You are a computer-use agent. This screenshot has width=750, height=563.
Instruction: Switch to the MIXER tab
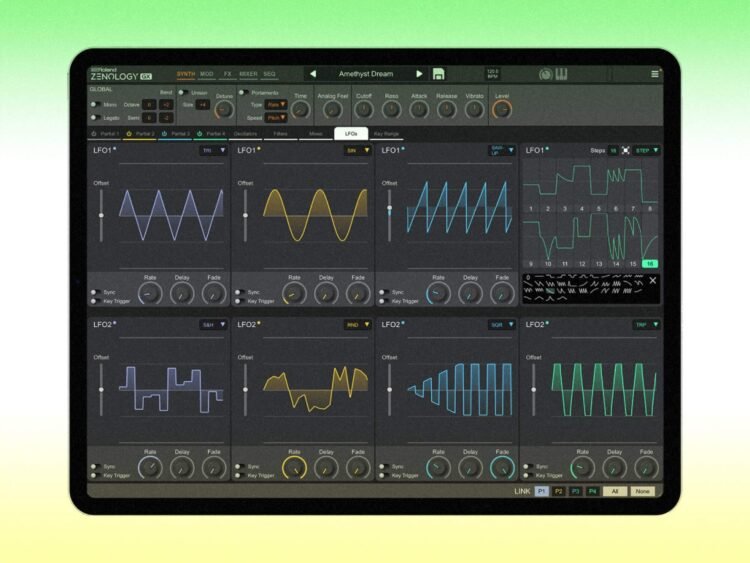(x=248, y=74)
